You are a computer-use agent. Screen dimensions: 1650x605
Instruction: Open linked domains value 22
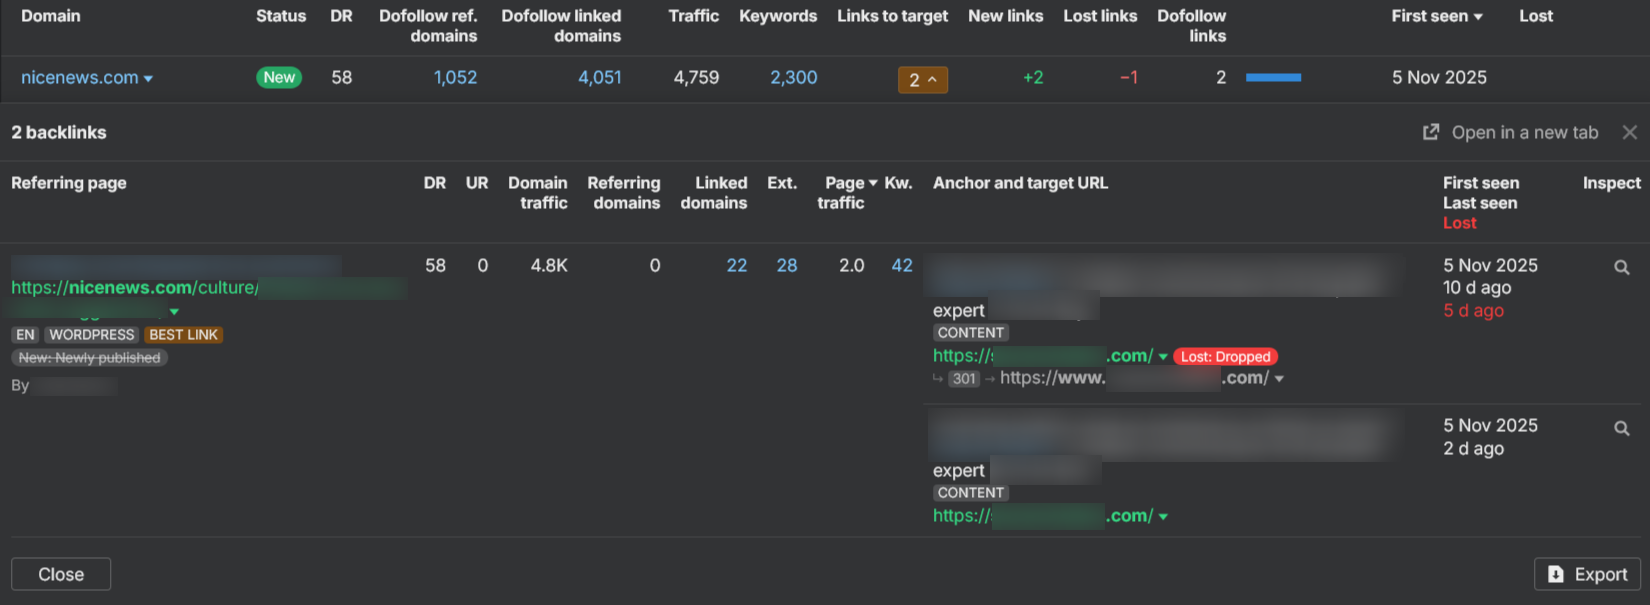(x=737, y=265)
